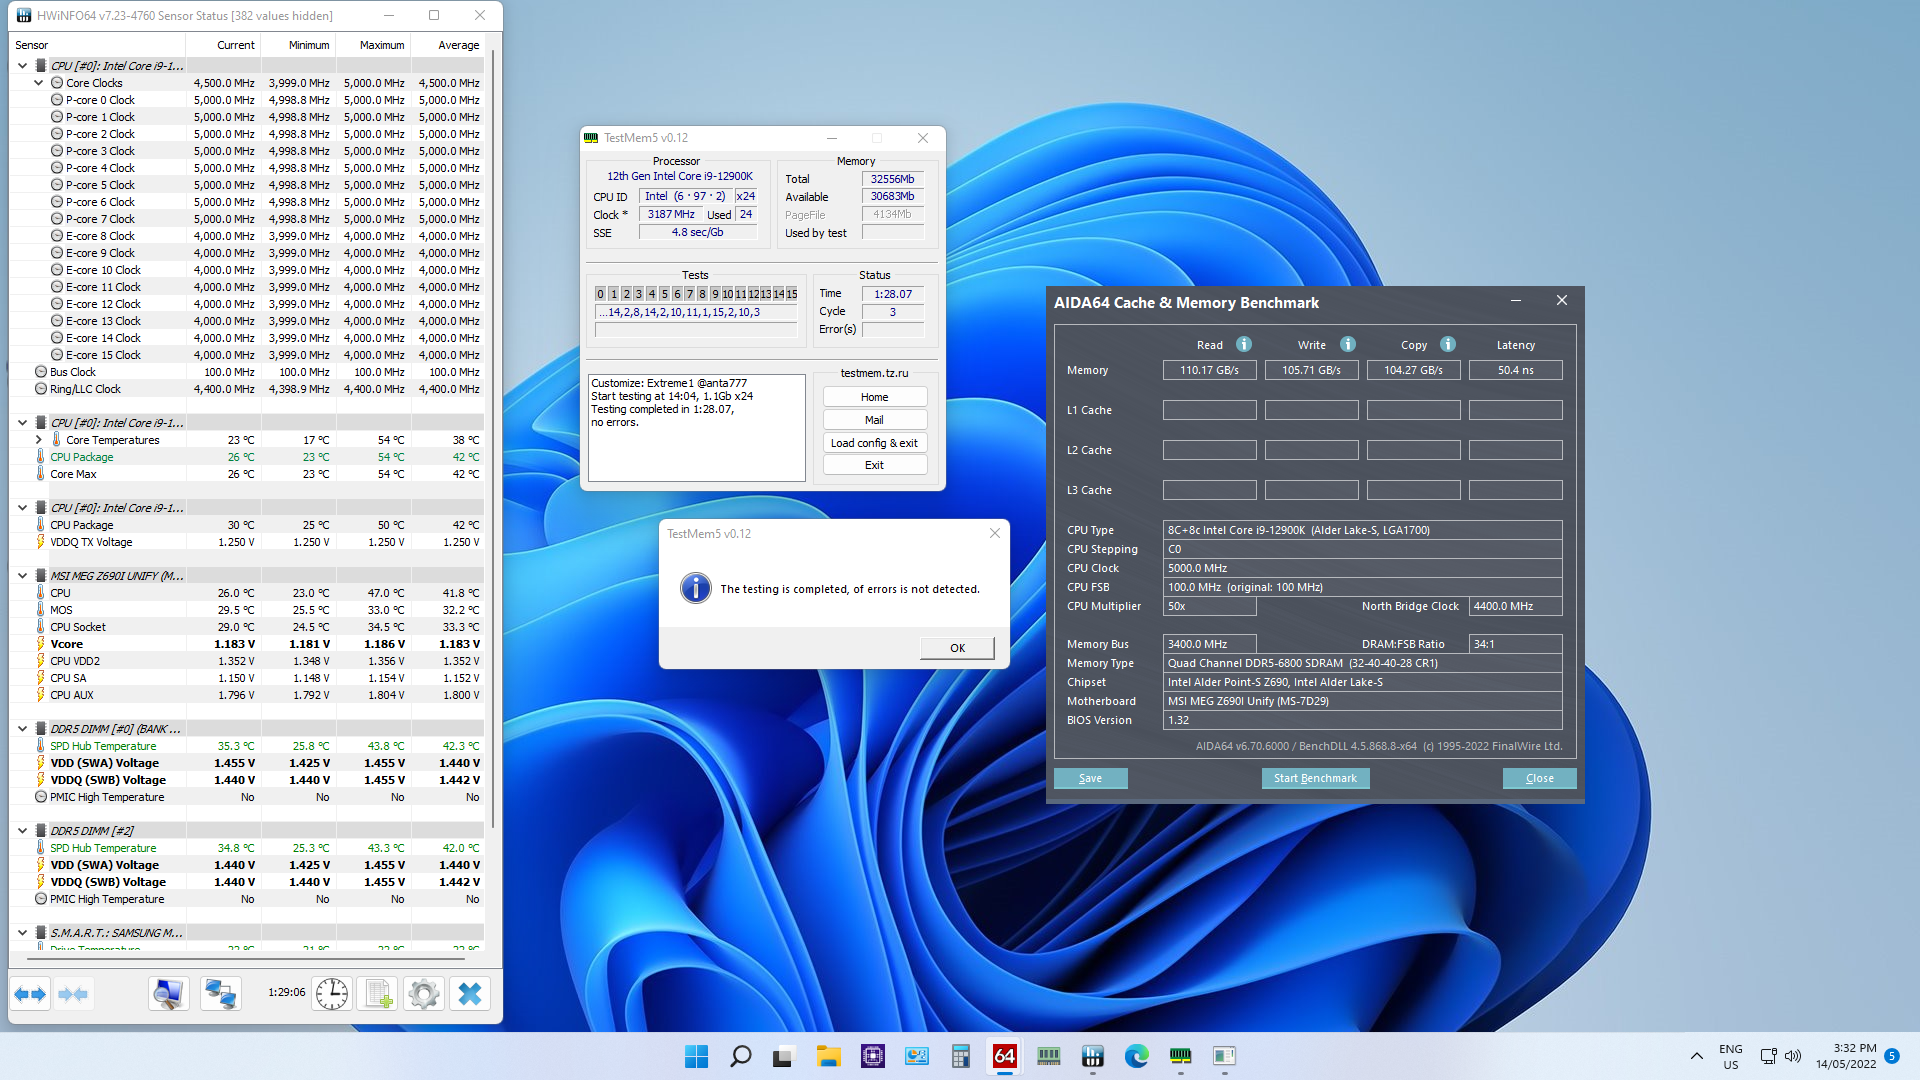Image resolution: width=1920 pixels, height=1080 pixels.
Task: Click the Home button in TestMem5
Action: (x=875, y=397)
